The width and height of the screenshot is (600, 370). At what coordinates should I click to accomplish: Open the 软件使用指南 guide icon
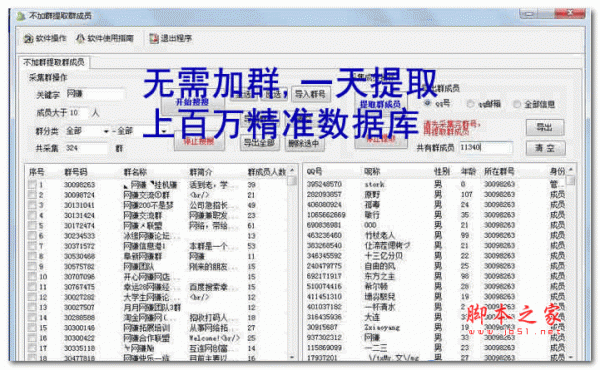pyautogui.click(x=80, y=38)
